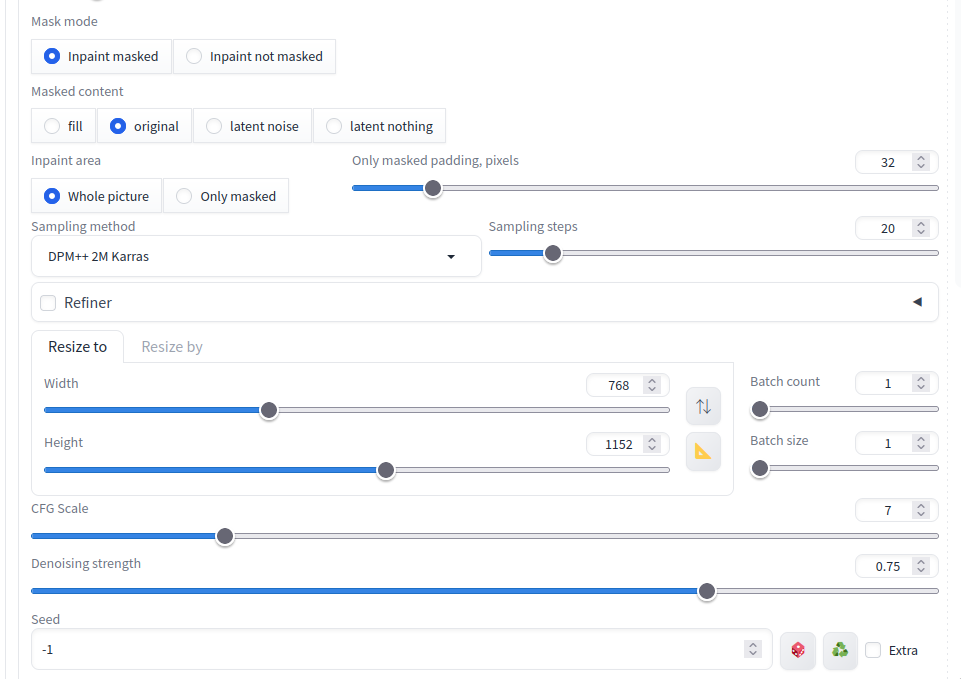This screenshot has height=679, width=961.
Task: Click the triangle ruler aspect ratio icon
Action: (703, 452)
